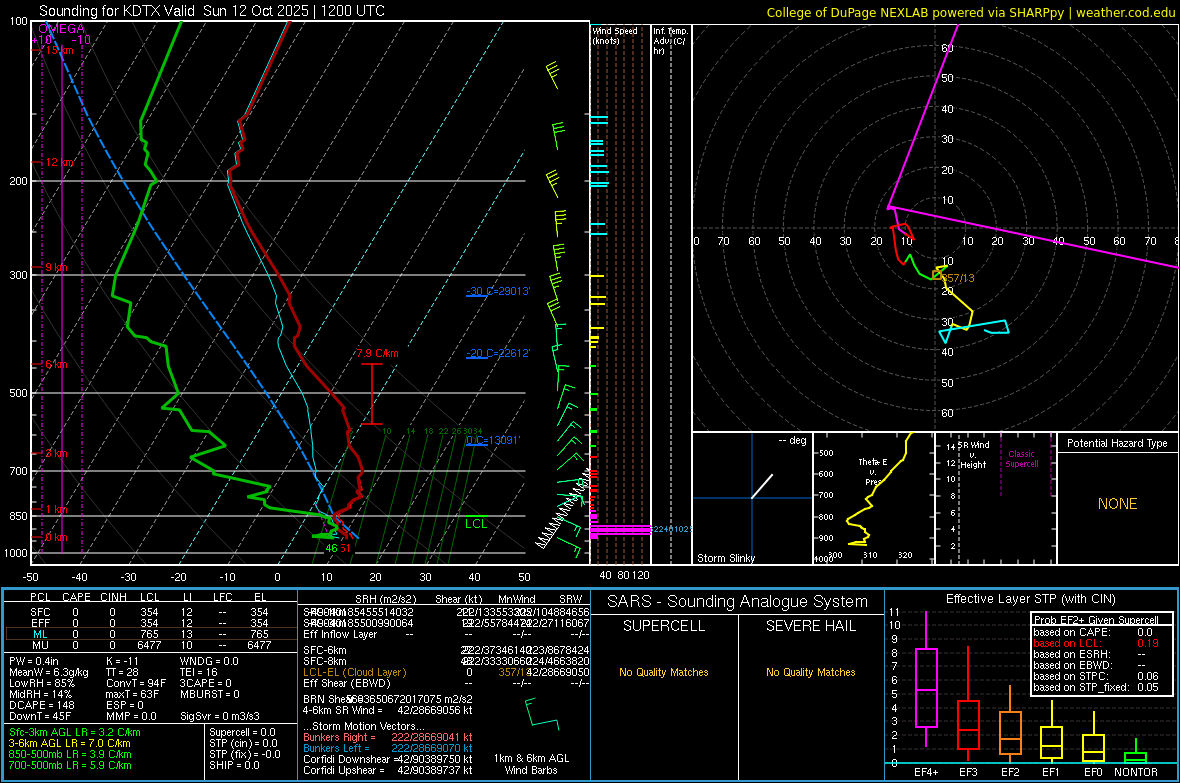
Task: Click the Theta-E v. Pres panel label
Action: [872, 472]
